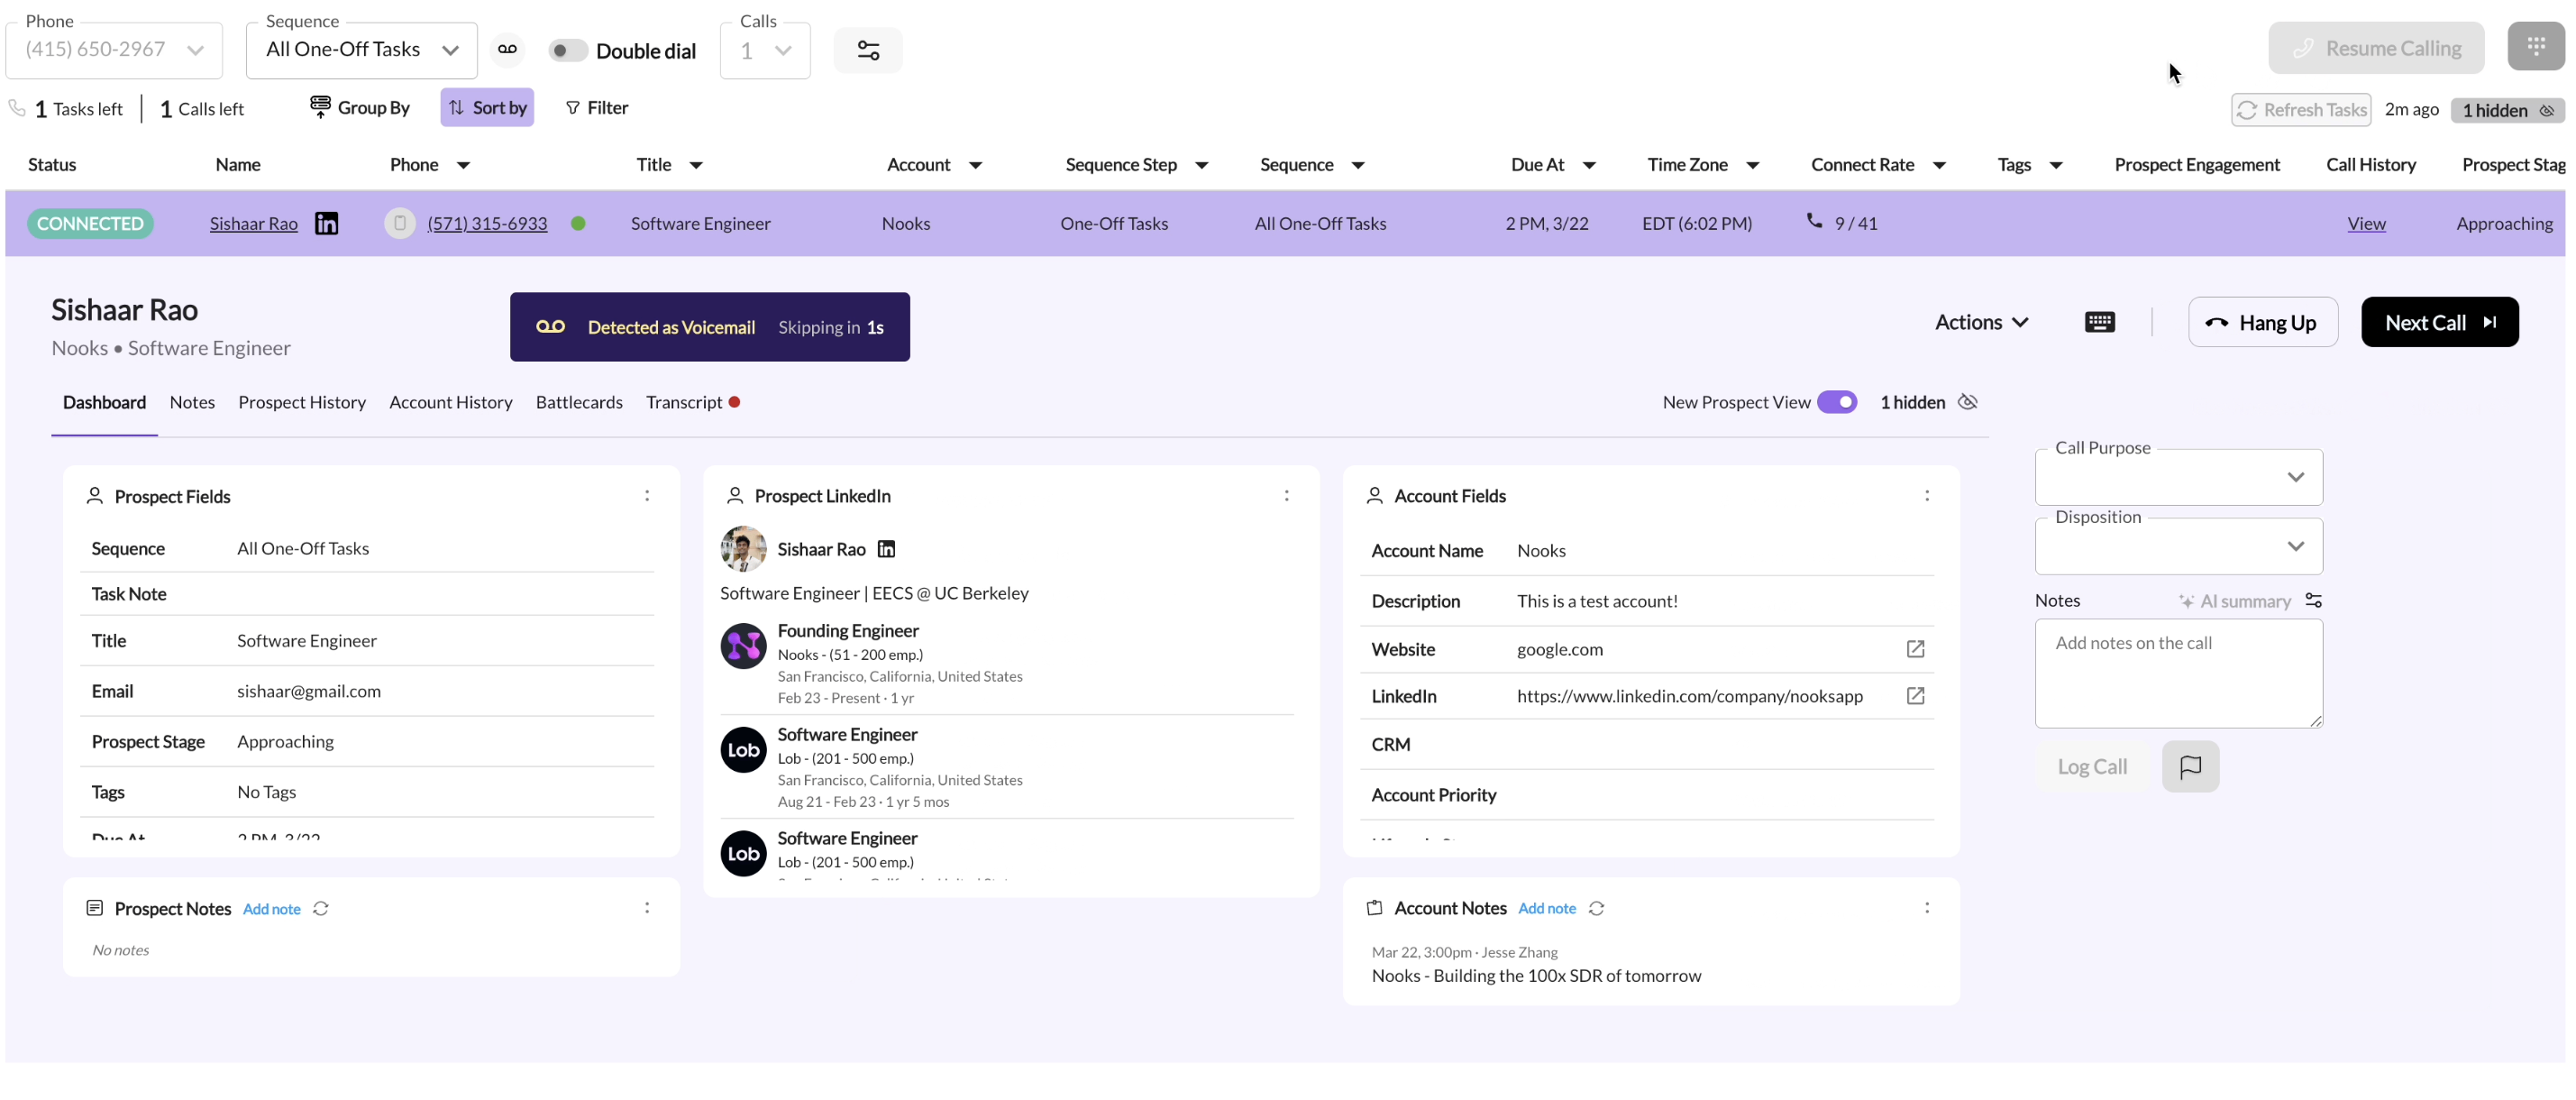
Task: Open the Sishaar Rao name link
Action: (254, 223)
